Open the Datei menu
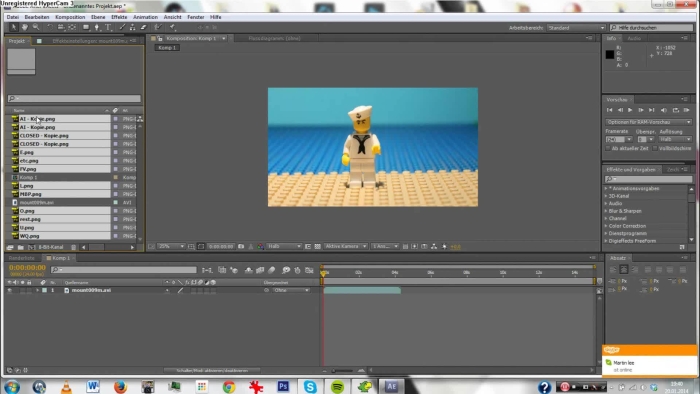700x394 pixels. click(12, 17)
